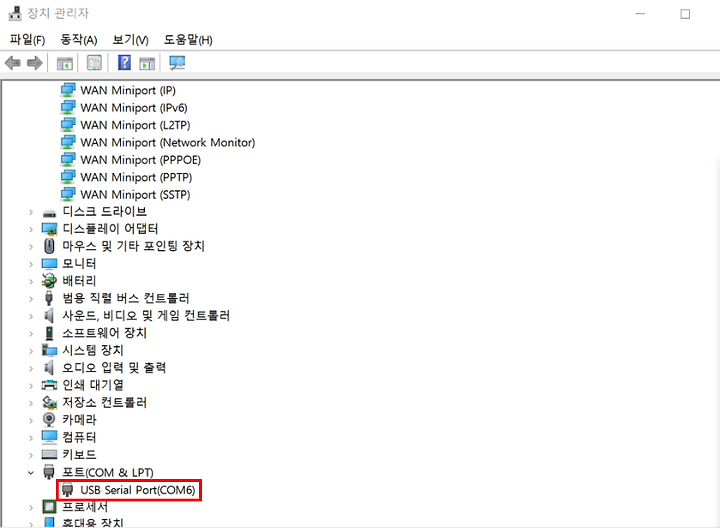Expand the 프로세서 category
This screenshot has height=528, width=720.
click(31, 508)
